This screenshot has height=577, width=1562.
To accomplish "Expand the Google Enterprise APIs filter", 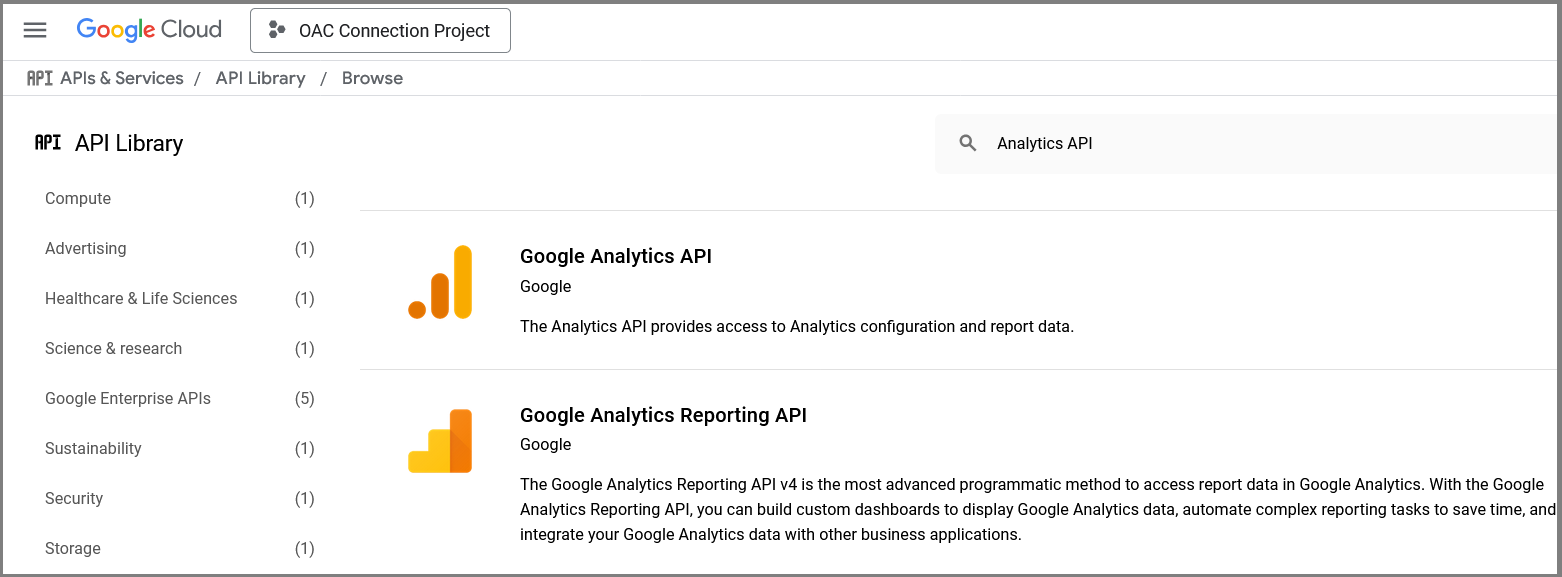I will [x=128, y=398].
